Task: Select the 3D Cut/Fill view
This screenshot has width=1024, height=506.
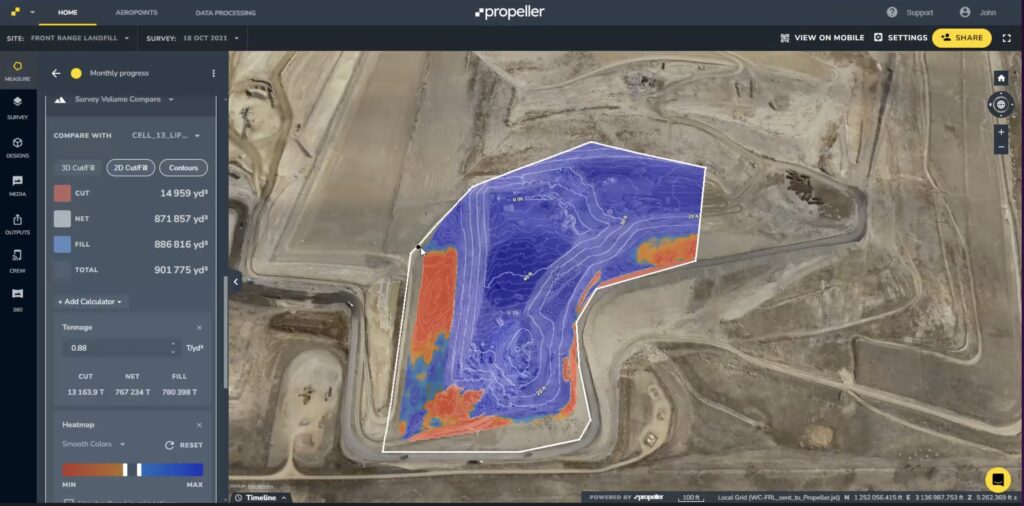Action: click(x=78, y=168)
